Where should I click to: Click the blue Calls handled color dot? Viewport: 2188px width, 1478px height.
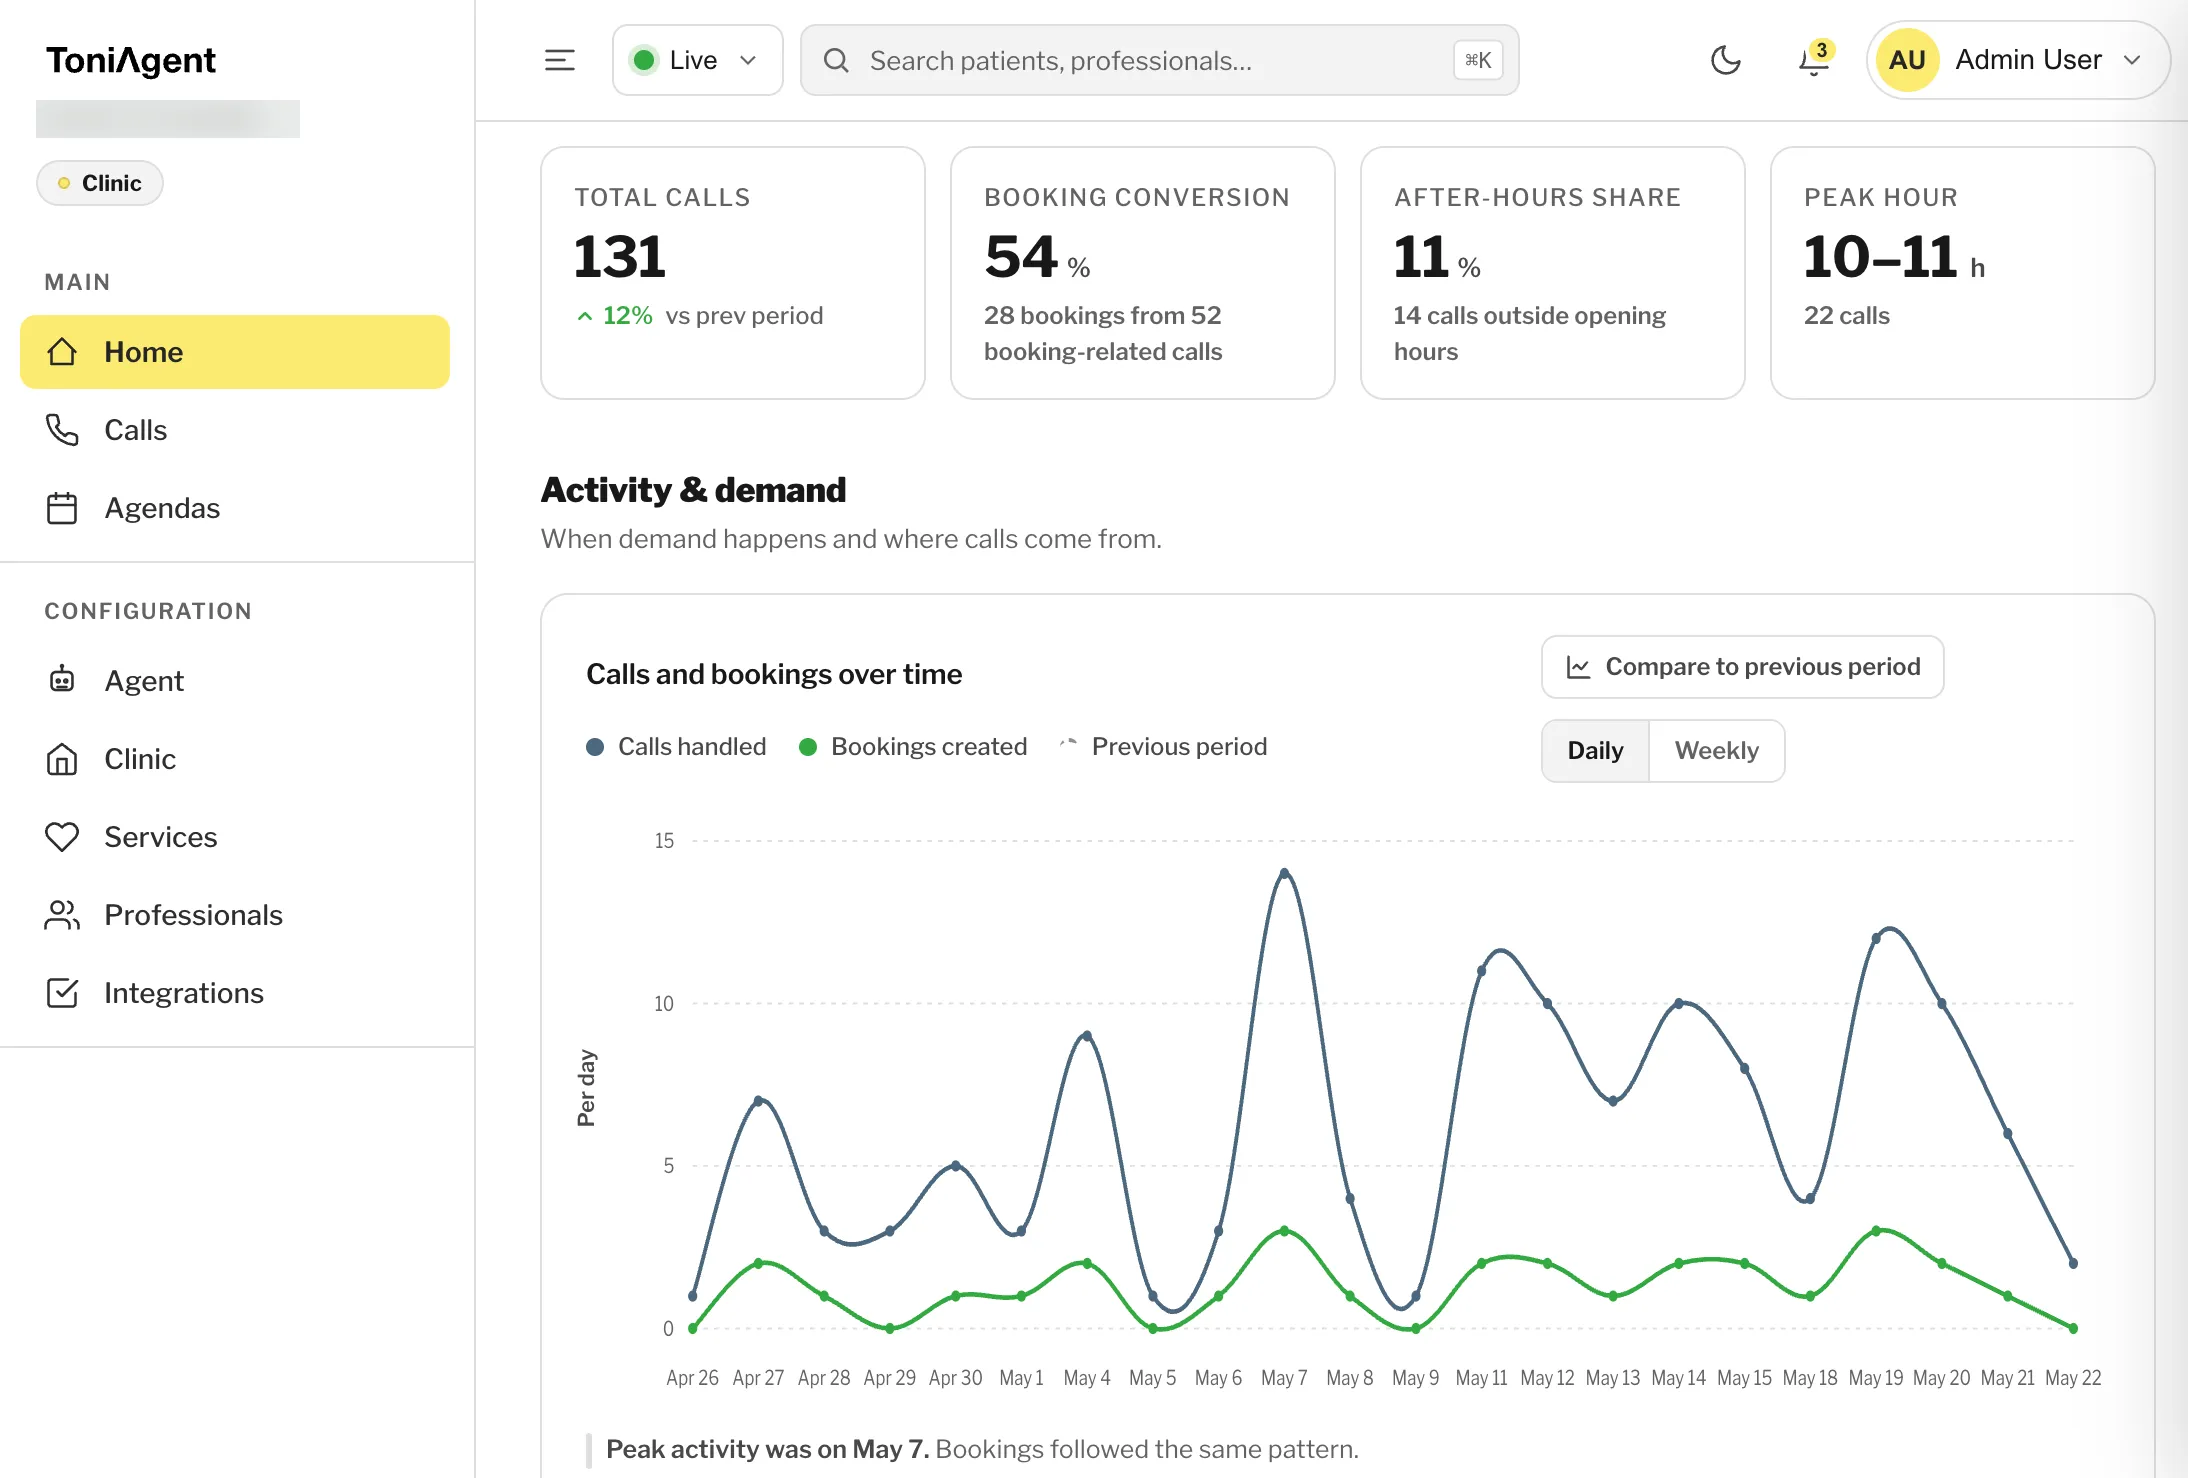click(595, 747)
